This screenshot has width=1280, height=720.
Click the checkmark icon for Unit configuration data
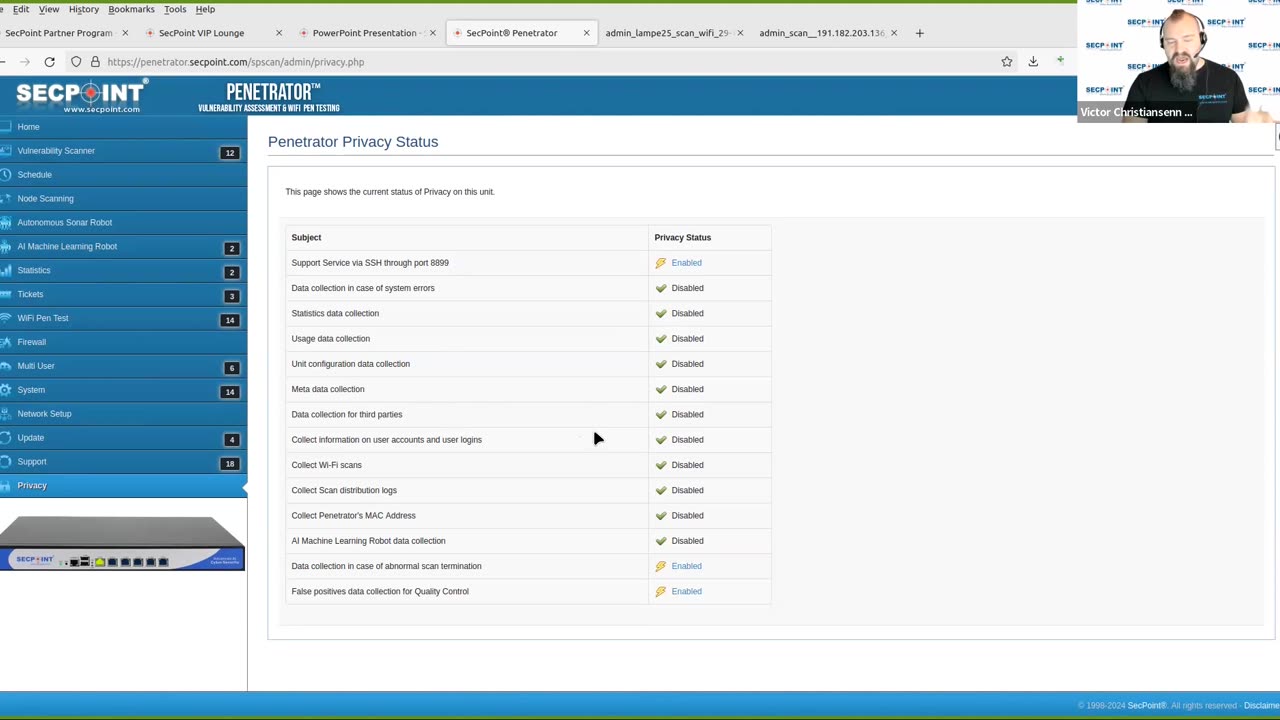[x=660, y=364]
